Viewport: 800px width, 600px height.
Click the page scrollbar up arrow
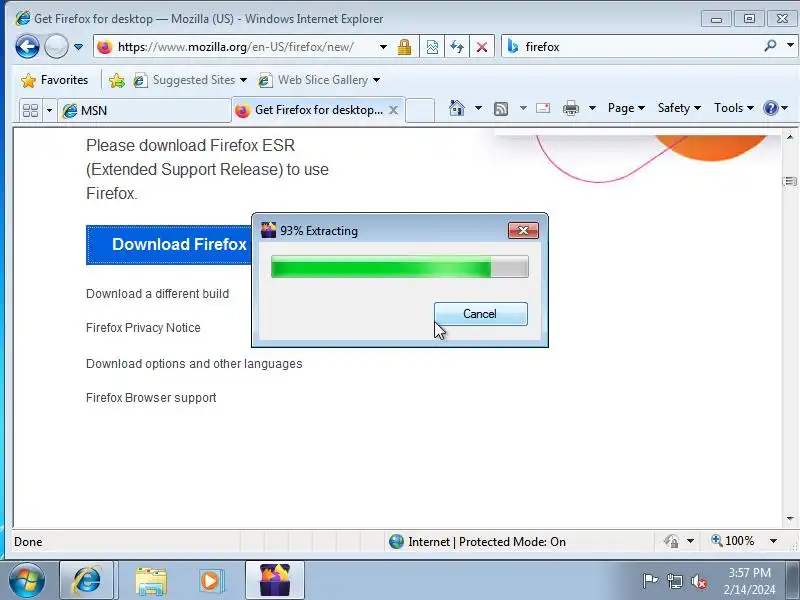pyautogui.click(x=790, y=137)
